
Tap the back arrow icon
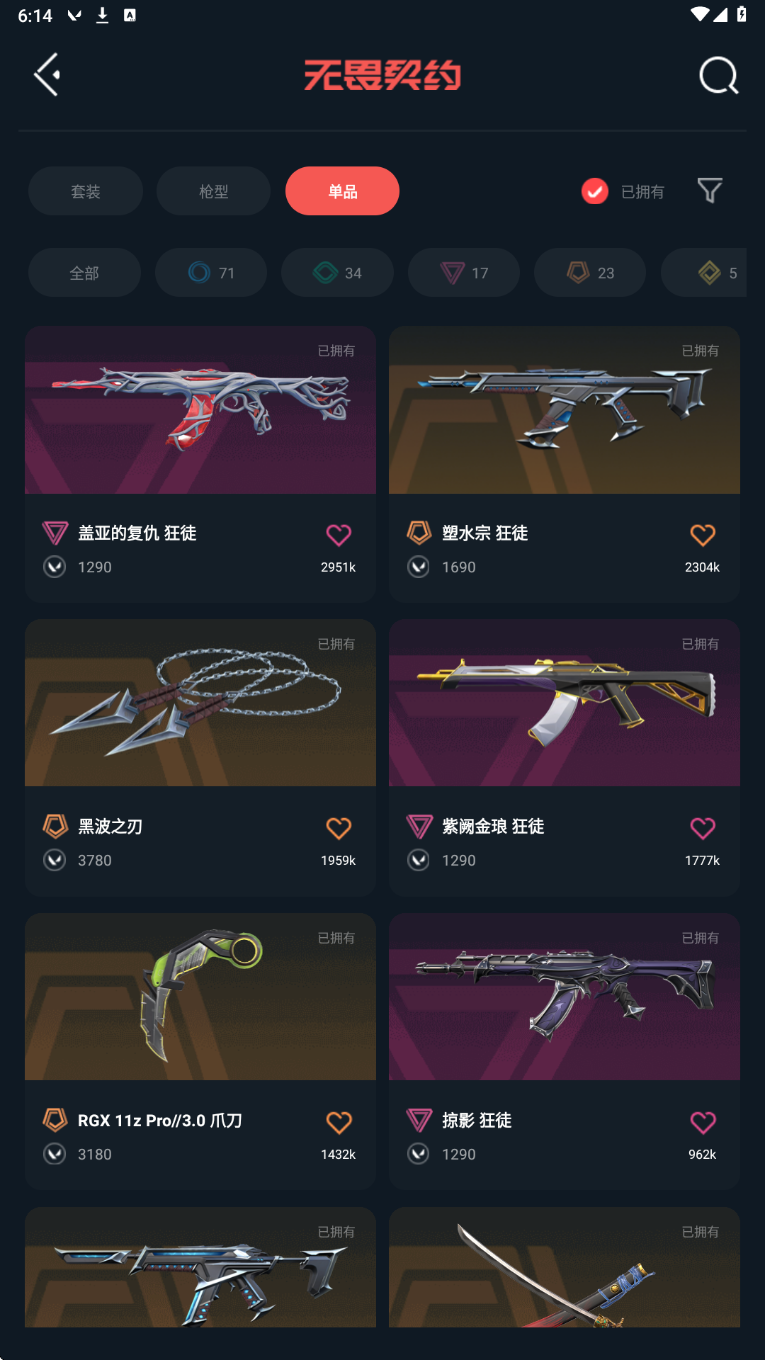(x=47, y=75)
